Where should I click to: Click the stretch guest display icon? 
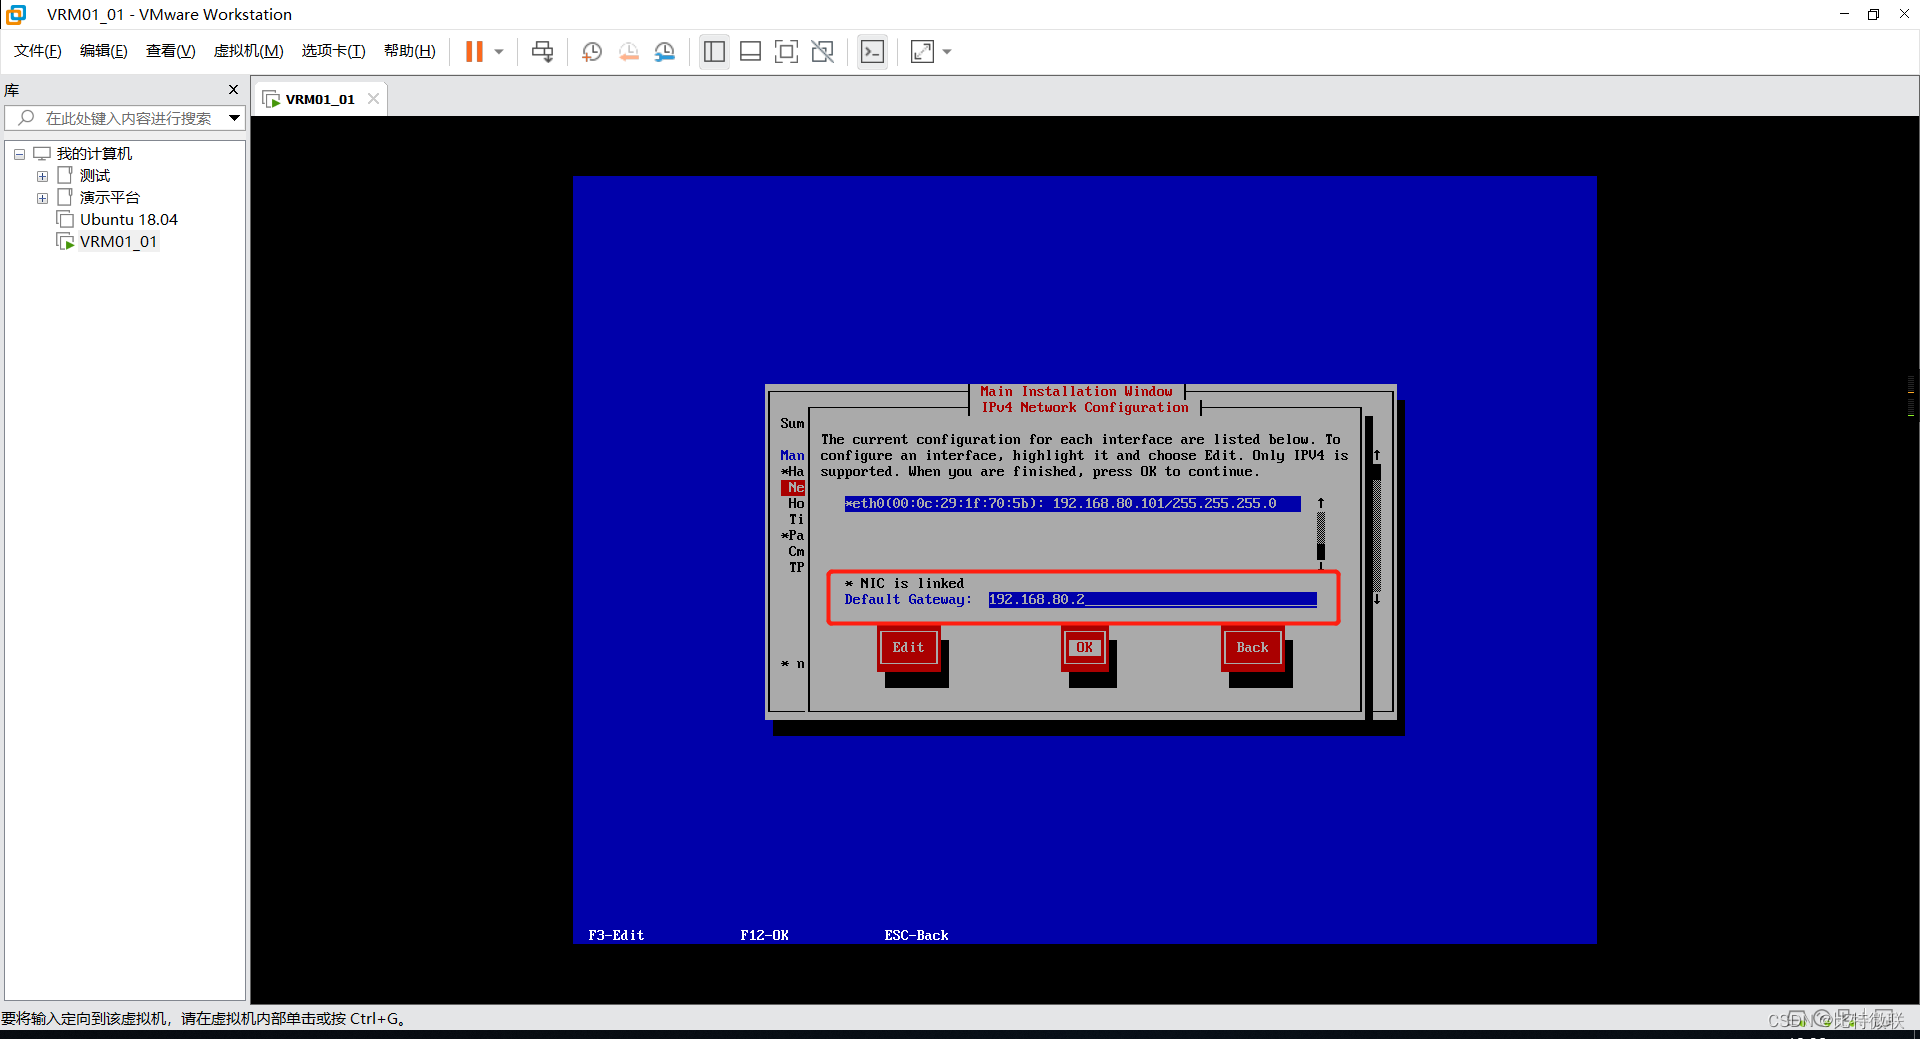922,52
